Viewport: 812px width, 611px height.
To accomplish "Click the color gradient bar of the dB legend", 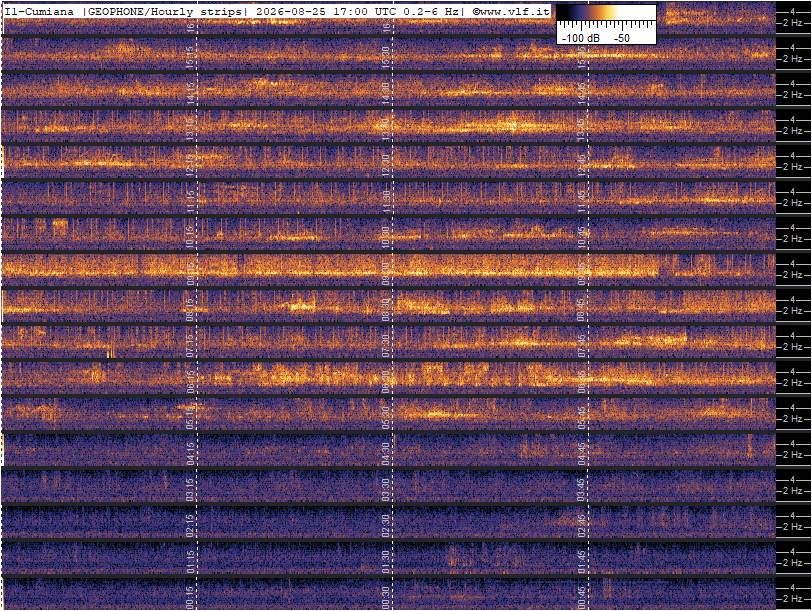I will click(606, 12).
